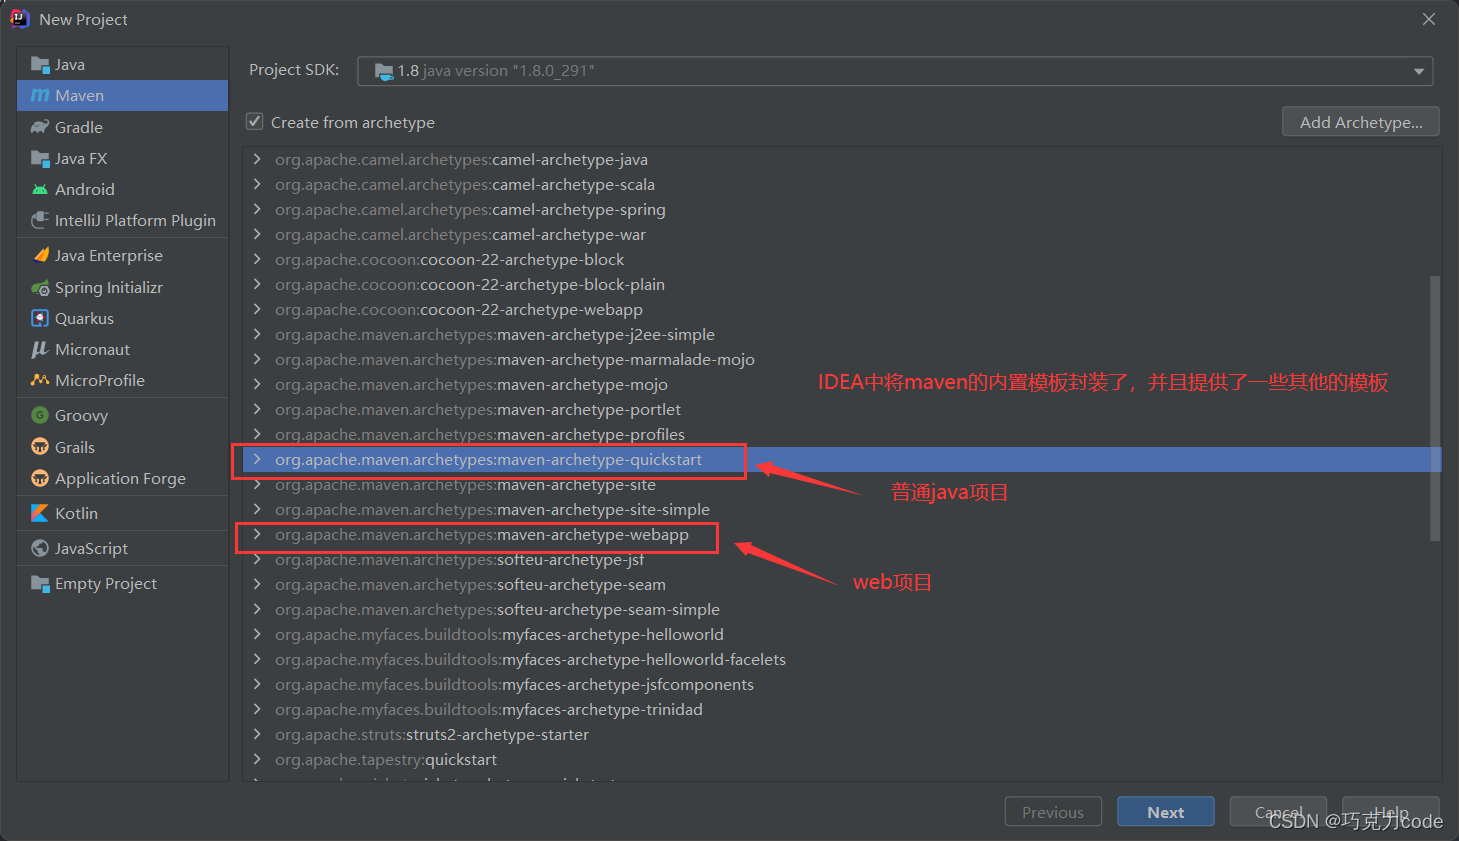Viewport: 1459px width, 841px height.
Task: Select camel-archetype-spring archetype text
Action: pyautogui.click(x=470, y=209)
